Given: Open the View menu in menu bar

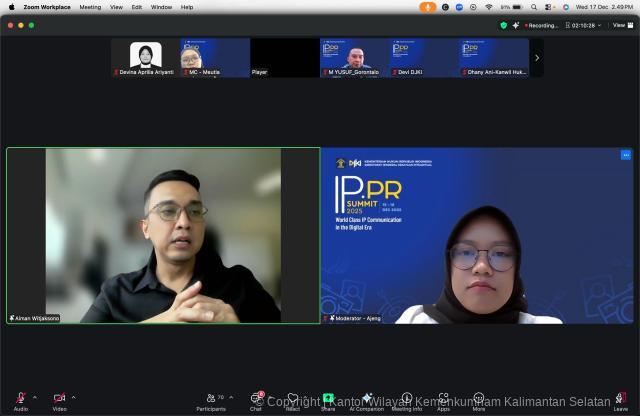Looking at the screenshot, I should click(116, 7).
